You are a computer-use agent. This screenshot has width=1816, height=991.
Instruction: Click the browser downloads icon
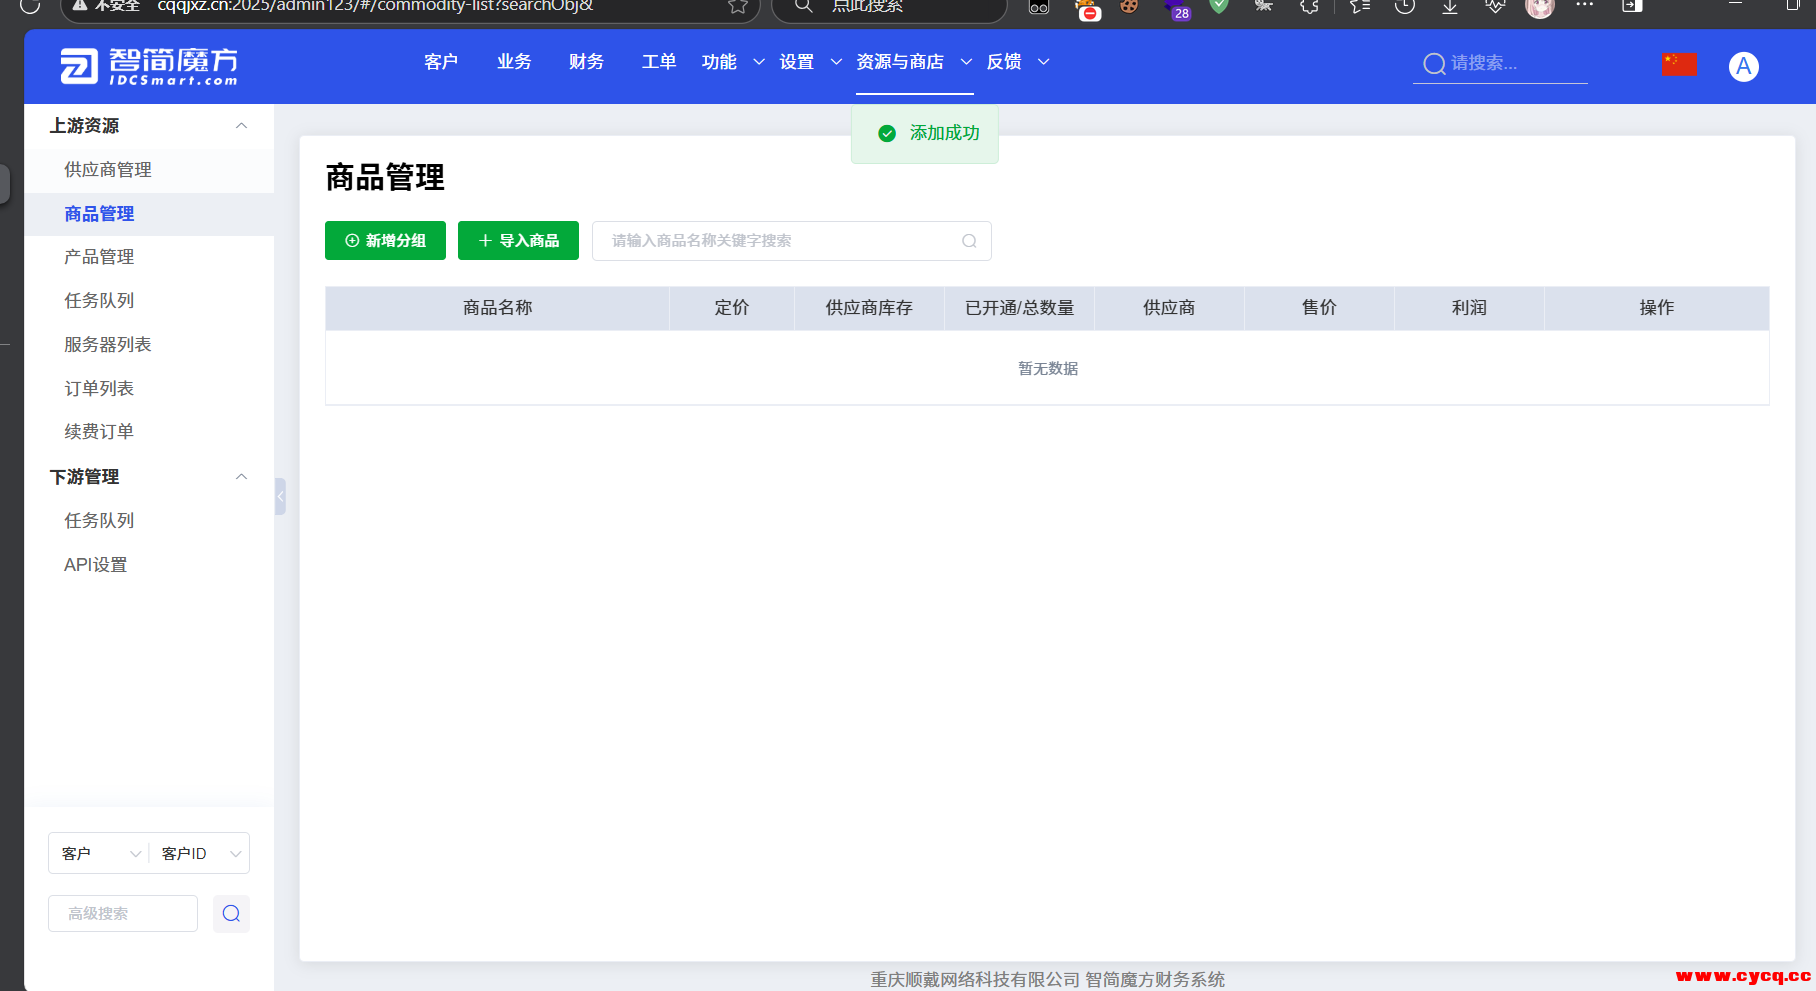pos(1449,6)
